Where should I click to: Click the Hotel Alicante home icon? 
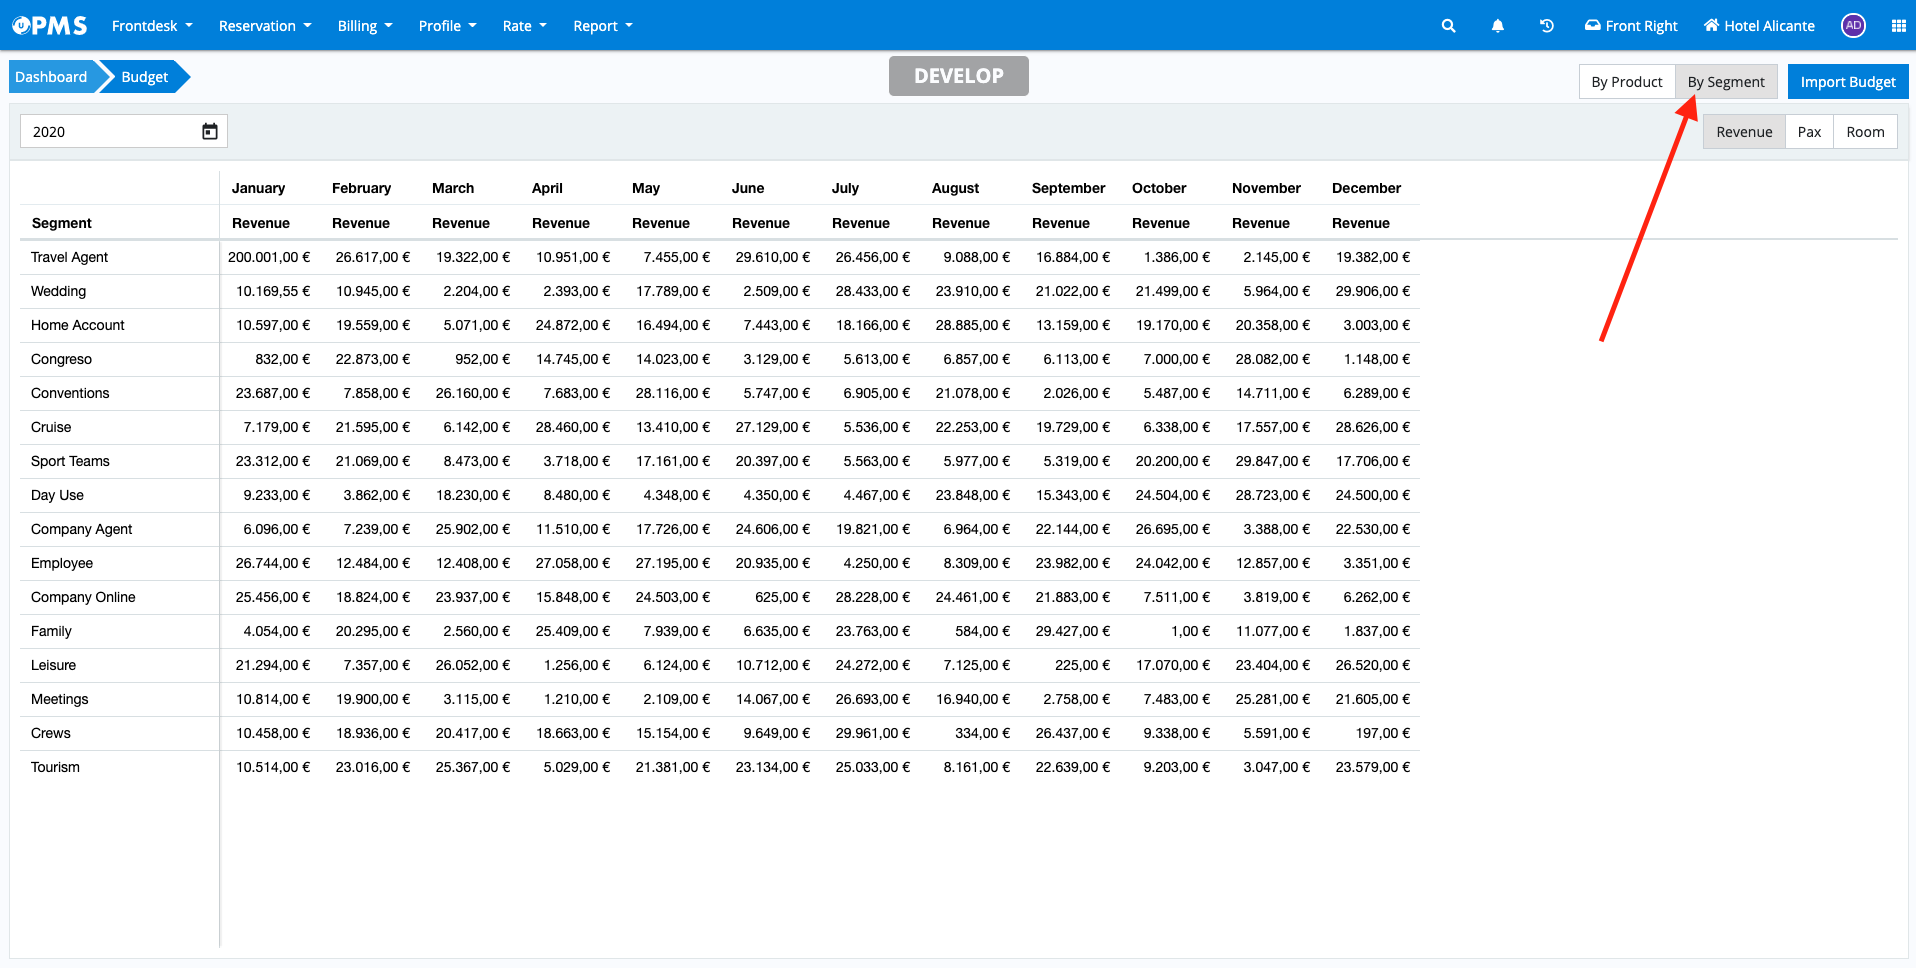coord(1711,26)
